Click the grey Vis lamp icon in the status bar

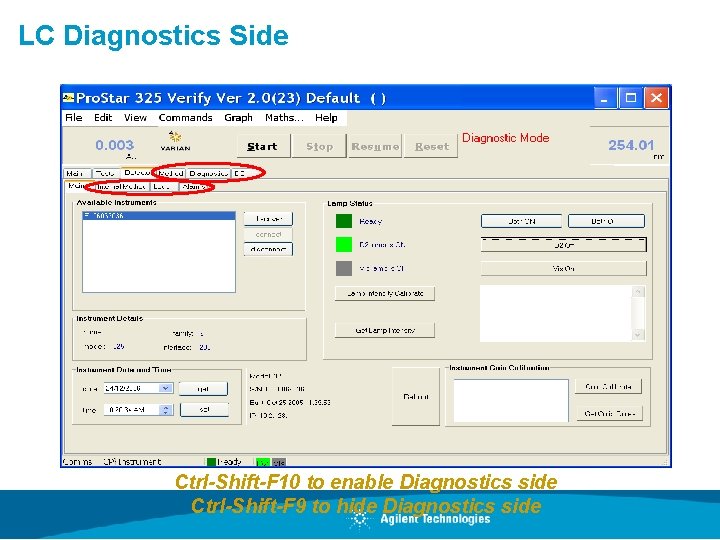[279, 462]
